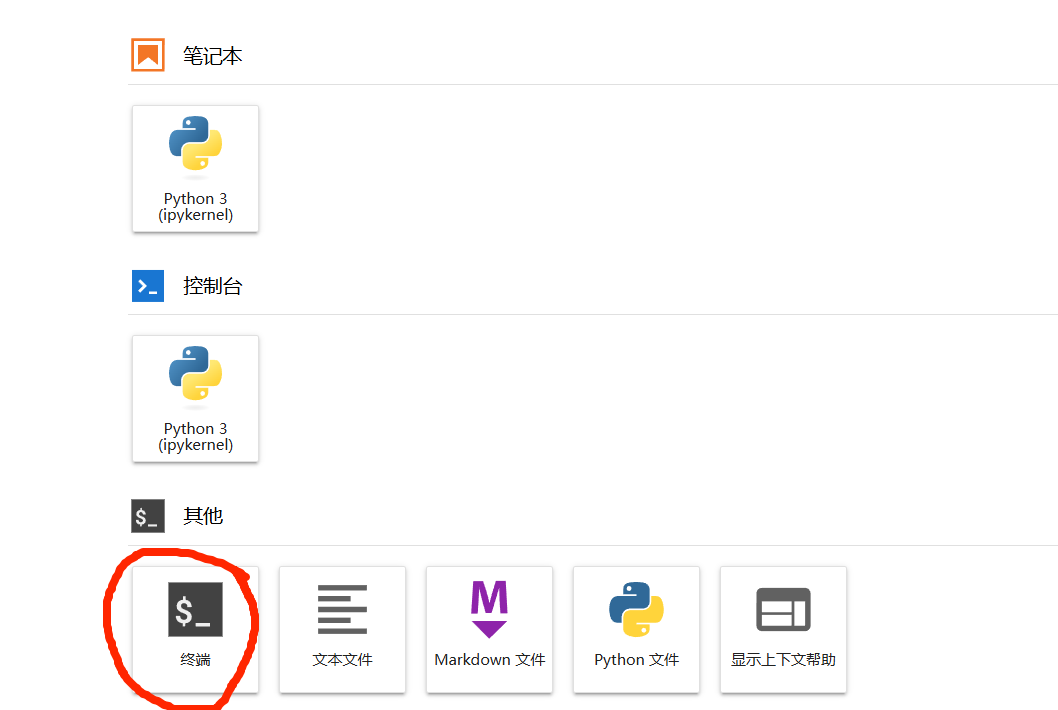This screenshot has height=710, width=1058.
Task: Click the blue 控制台 console prompt icon
Action: click(147, 286)
